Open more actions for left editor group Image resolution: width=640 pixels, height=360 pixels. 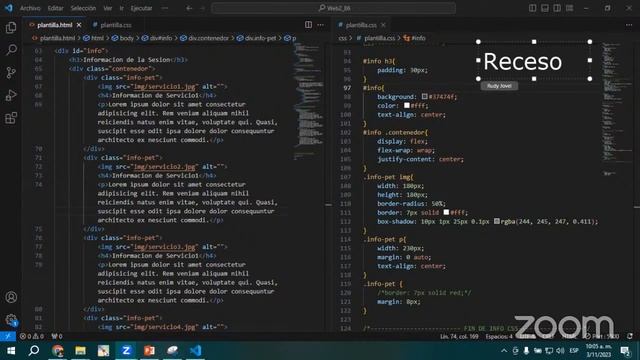click(x=321, y=25)
